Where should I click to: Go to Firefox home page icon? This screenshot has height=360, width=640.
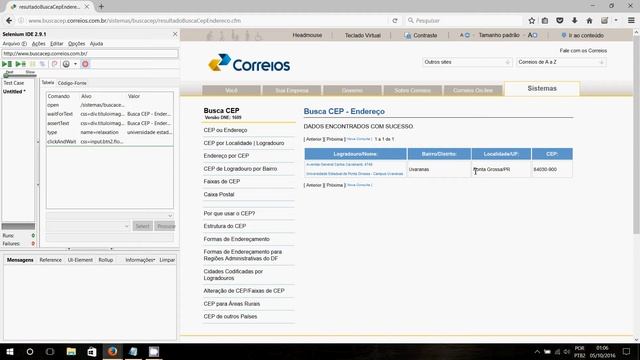[x=589, y=20]
